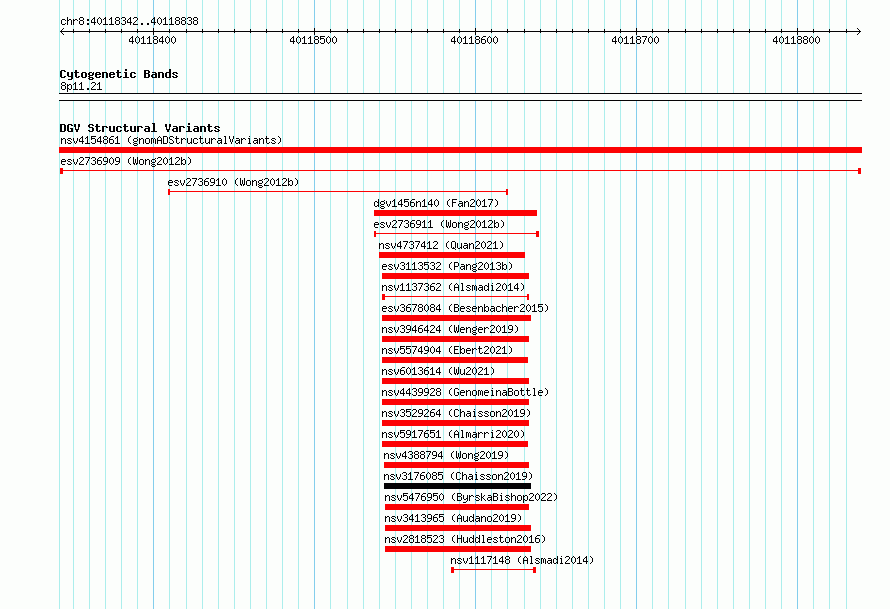Click ruler position 40118500

[x=313, y=40]
